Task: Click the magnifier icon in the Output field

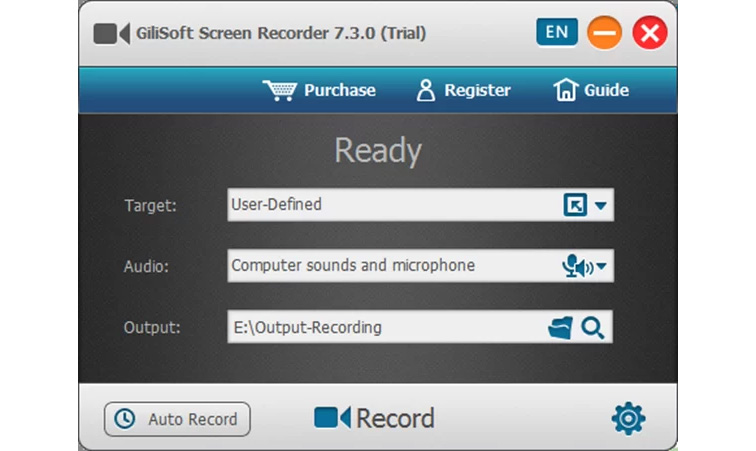Action: click(593, 328)
